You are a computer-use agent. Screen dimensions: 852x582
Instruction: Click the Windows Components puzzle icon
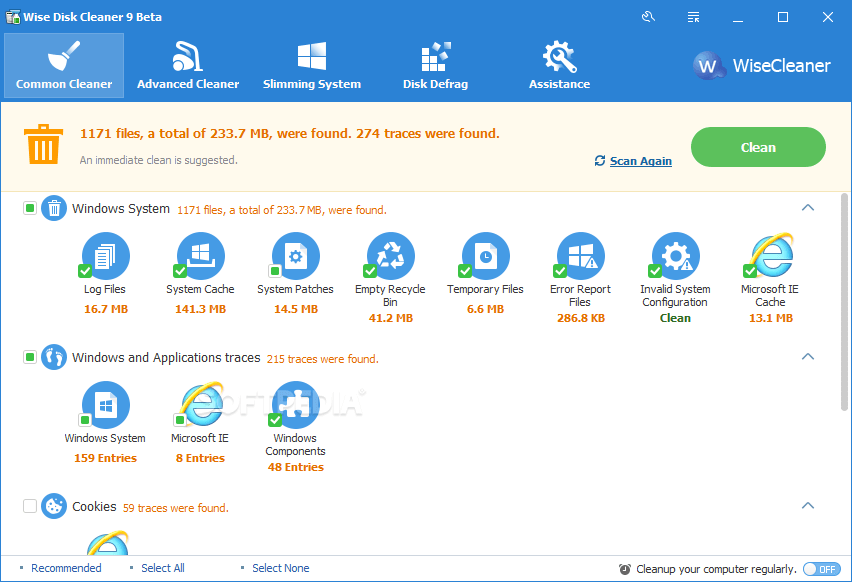click(x=296, y=405)
